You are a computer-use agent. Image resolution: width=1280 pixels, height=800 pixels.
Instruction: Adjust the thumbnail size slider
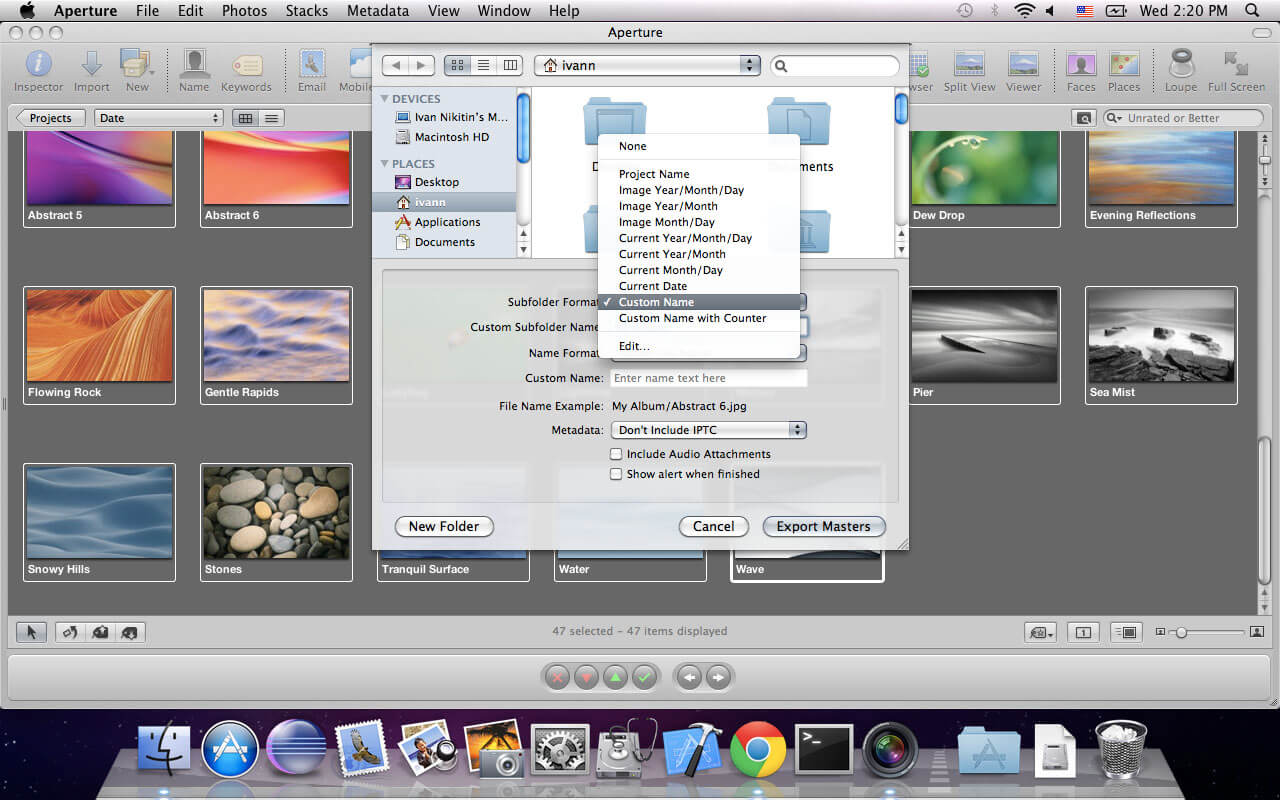1181,632
